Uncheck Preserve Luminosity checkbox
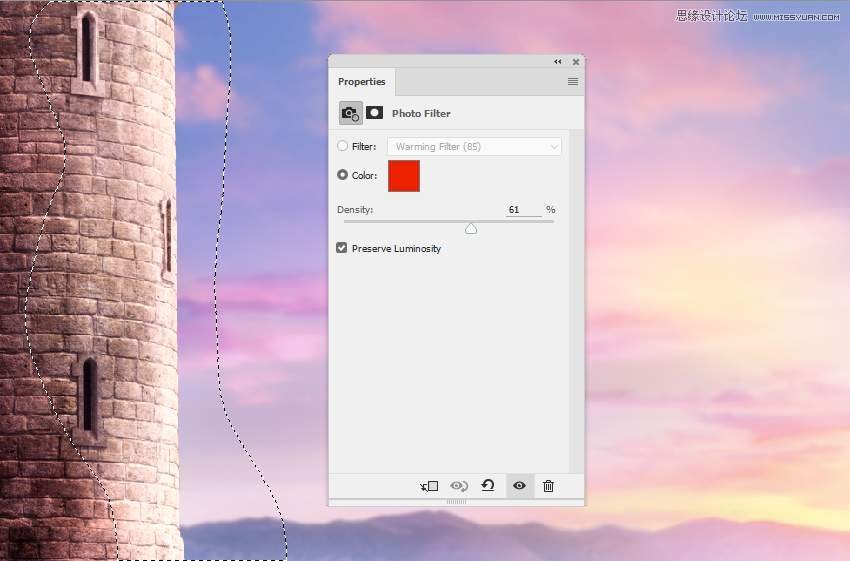Image resolution: width=850 pixels, height=561 pixels. click(x=342, y=248)
